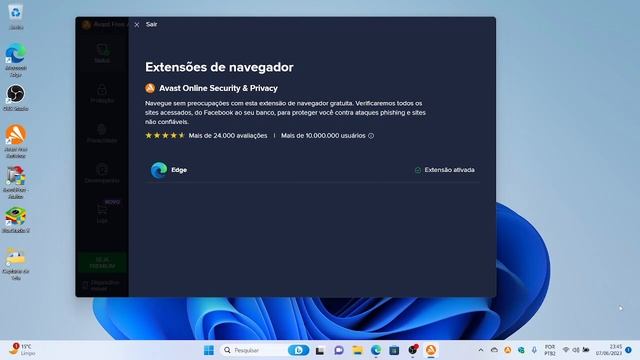Screen dimensions: 640x360
Task: Click the five-star rating
Action: (x=165, y=136)
